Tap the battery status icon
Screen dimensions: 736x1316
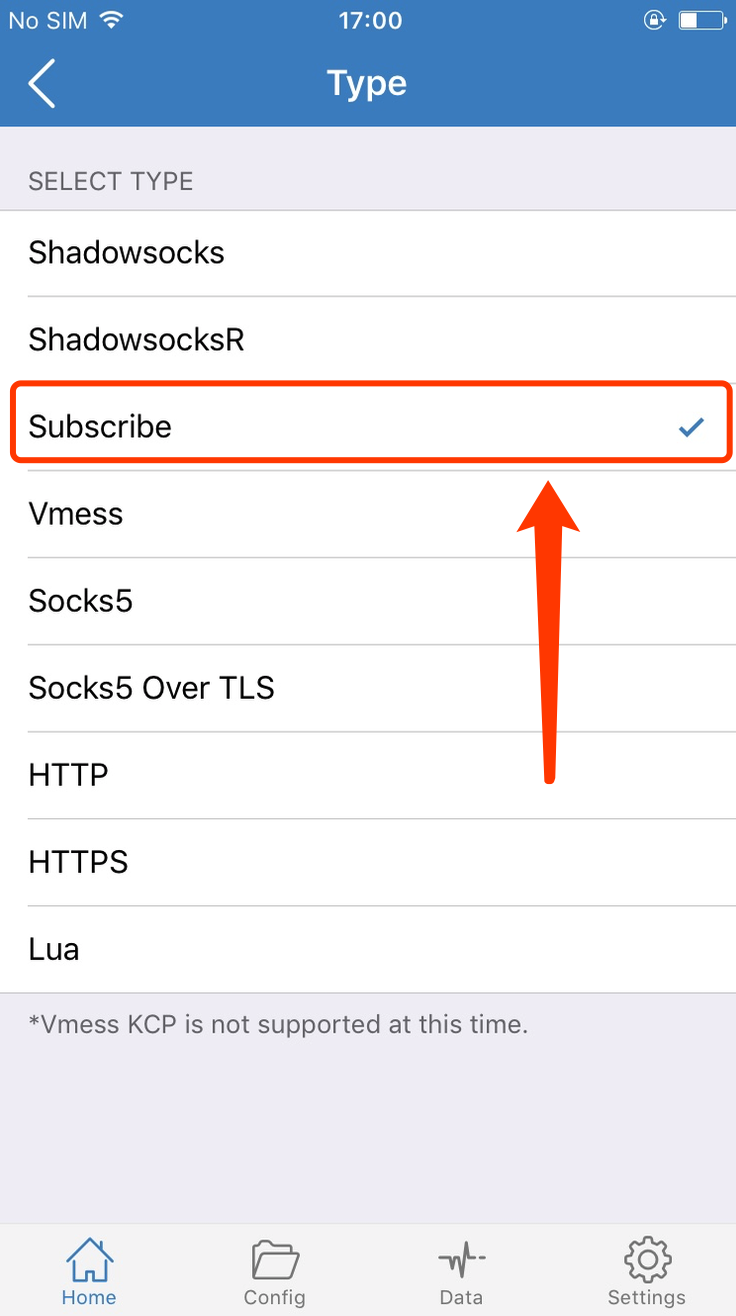coord(702,20)
